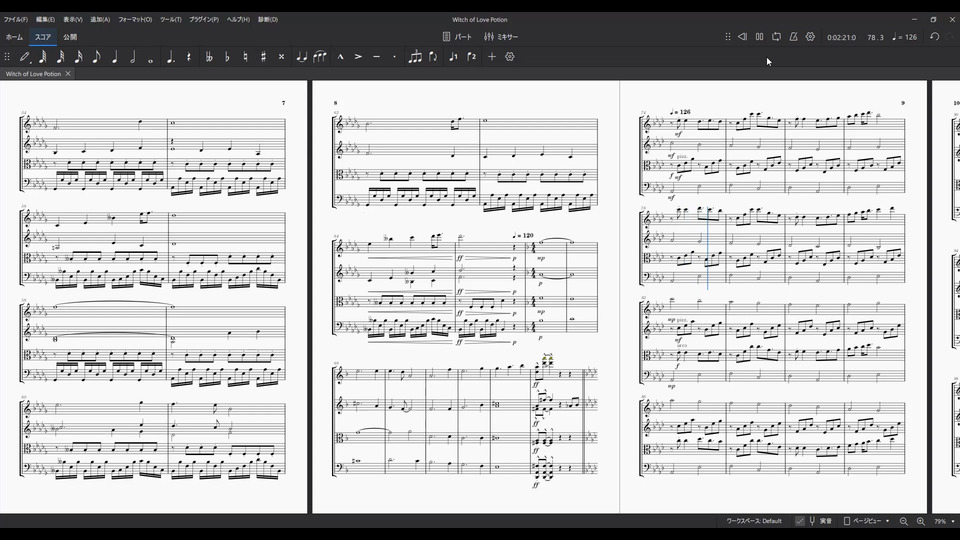
Task: Toggle augmentation dot on note
Action: coord(171,57)
